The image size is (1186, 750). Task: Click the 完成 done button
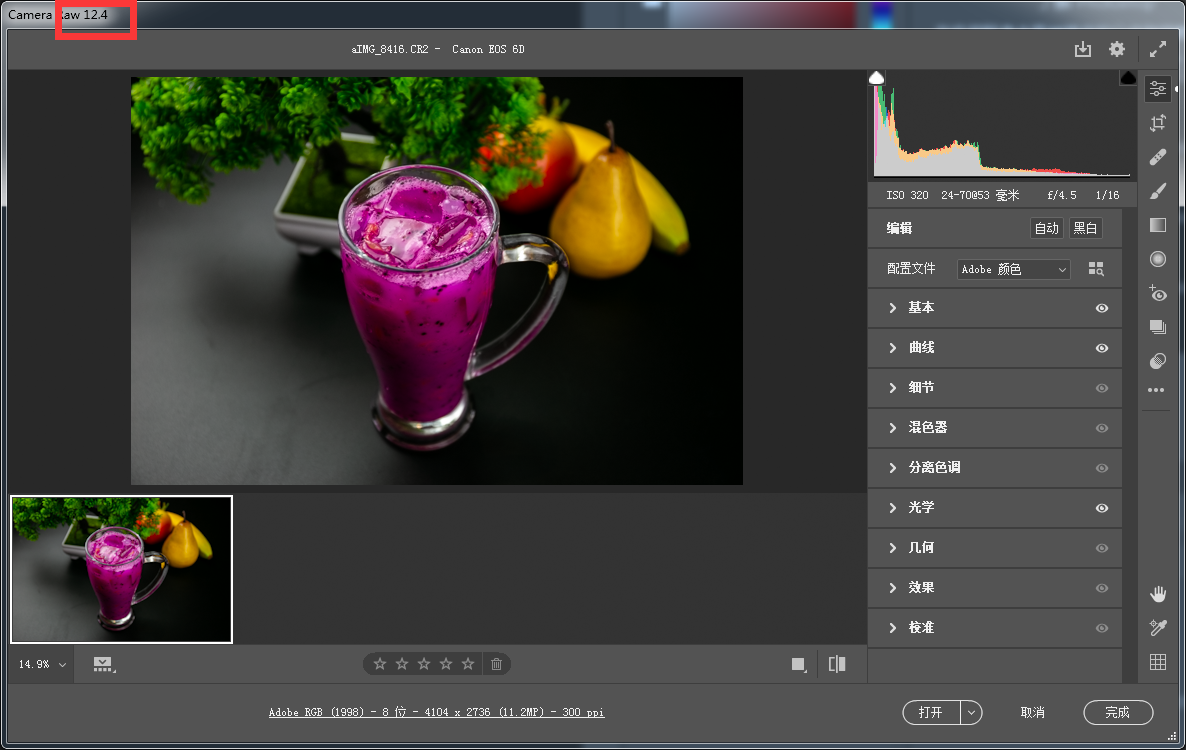[x=1117, y=712]
